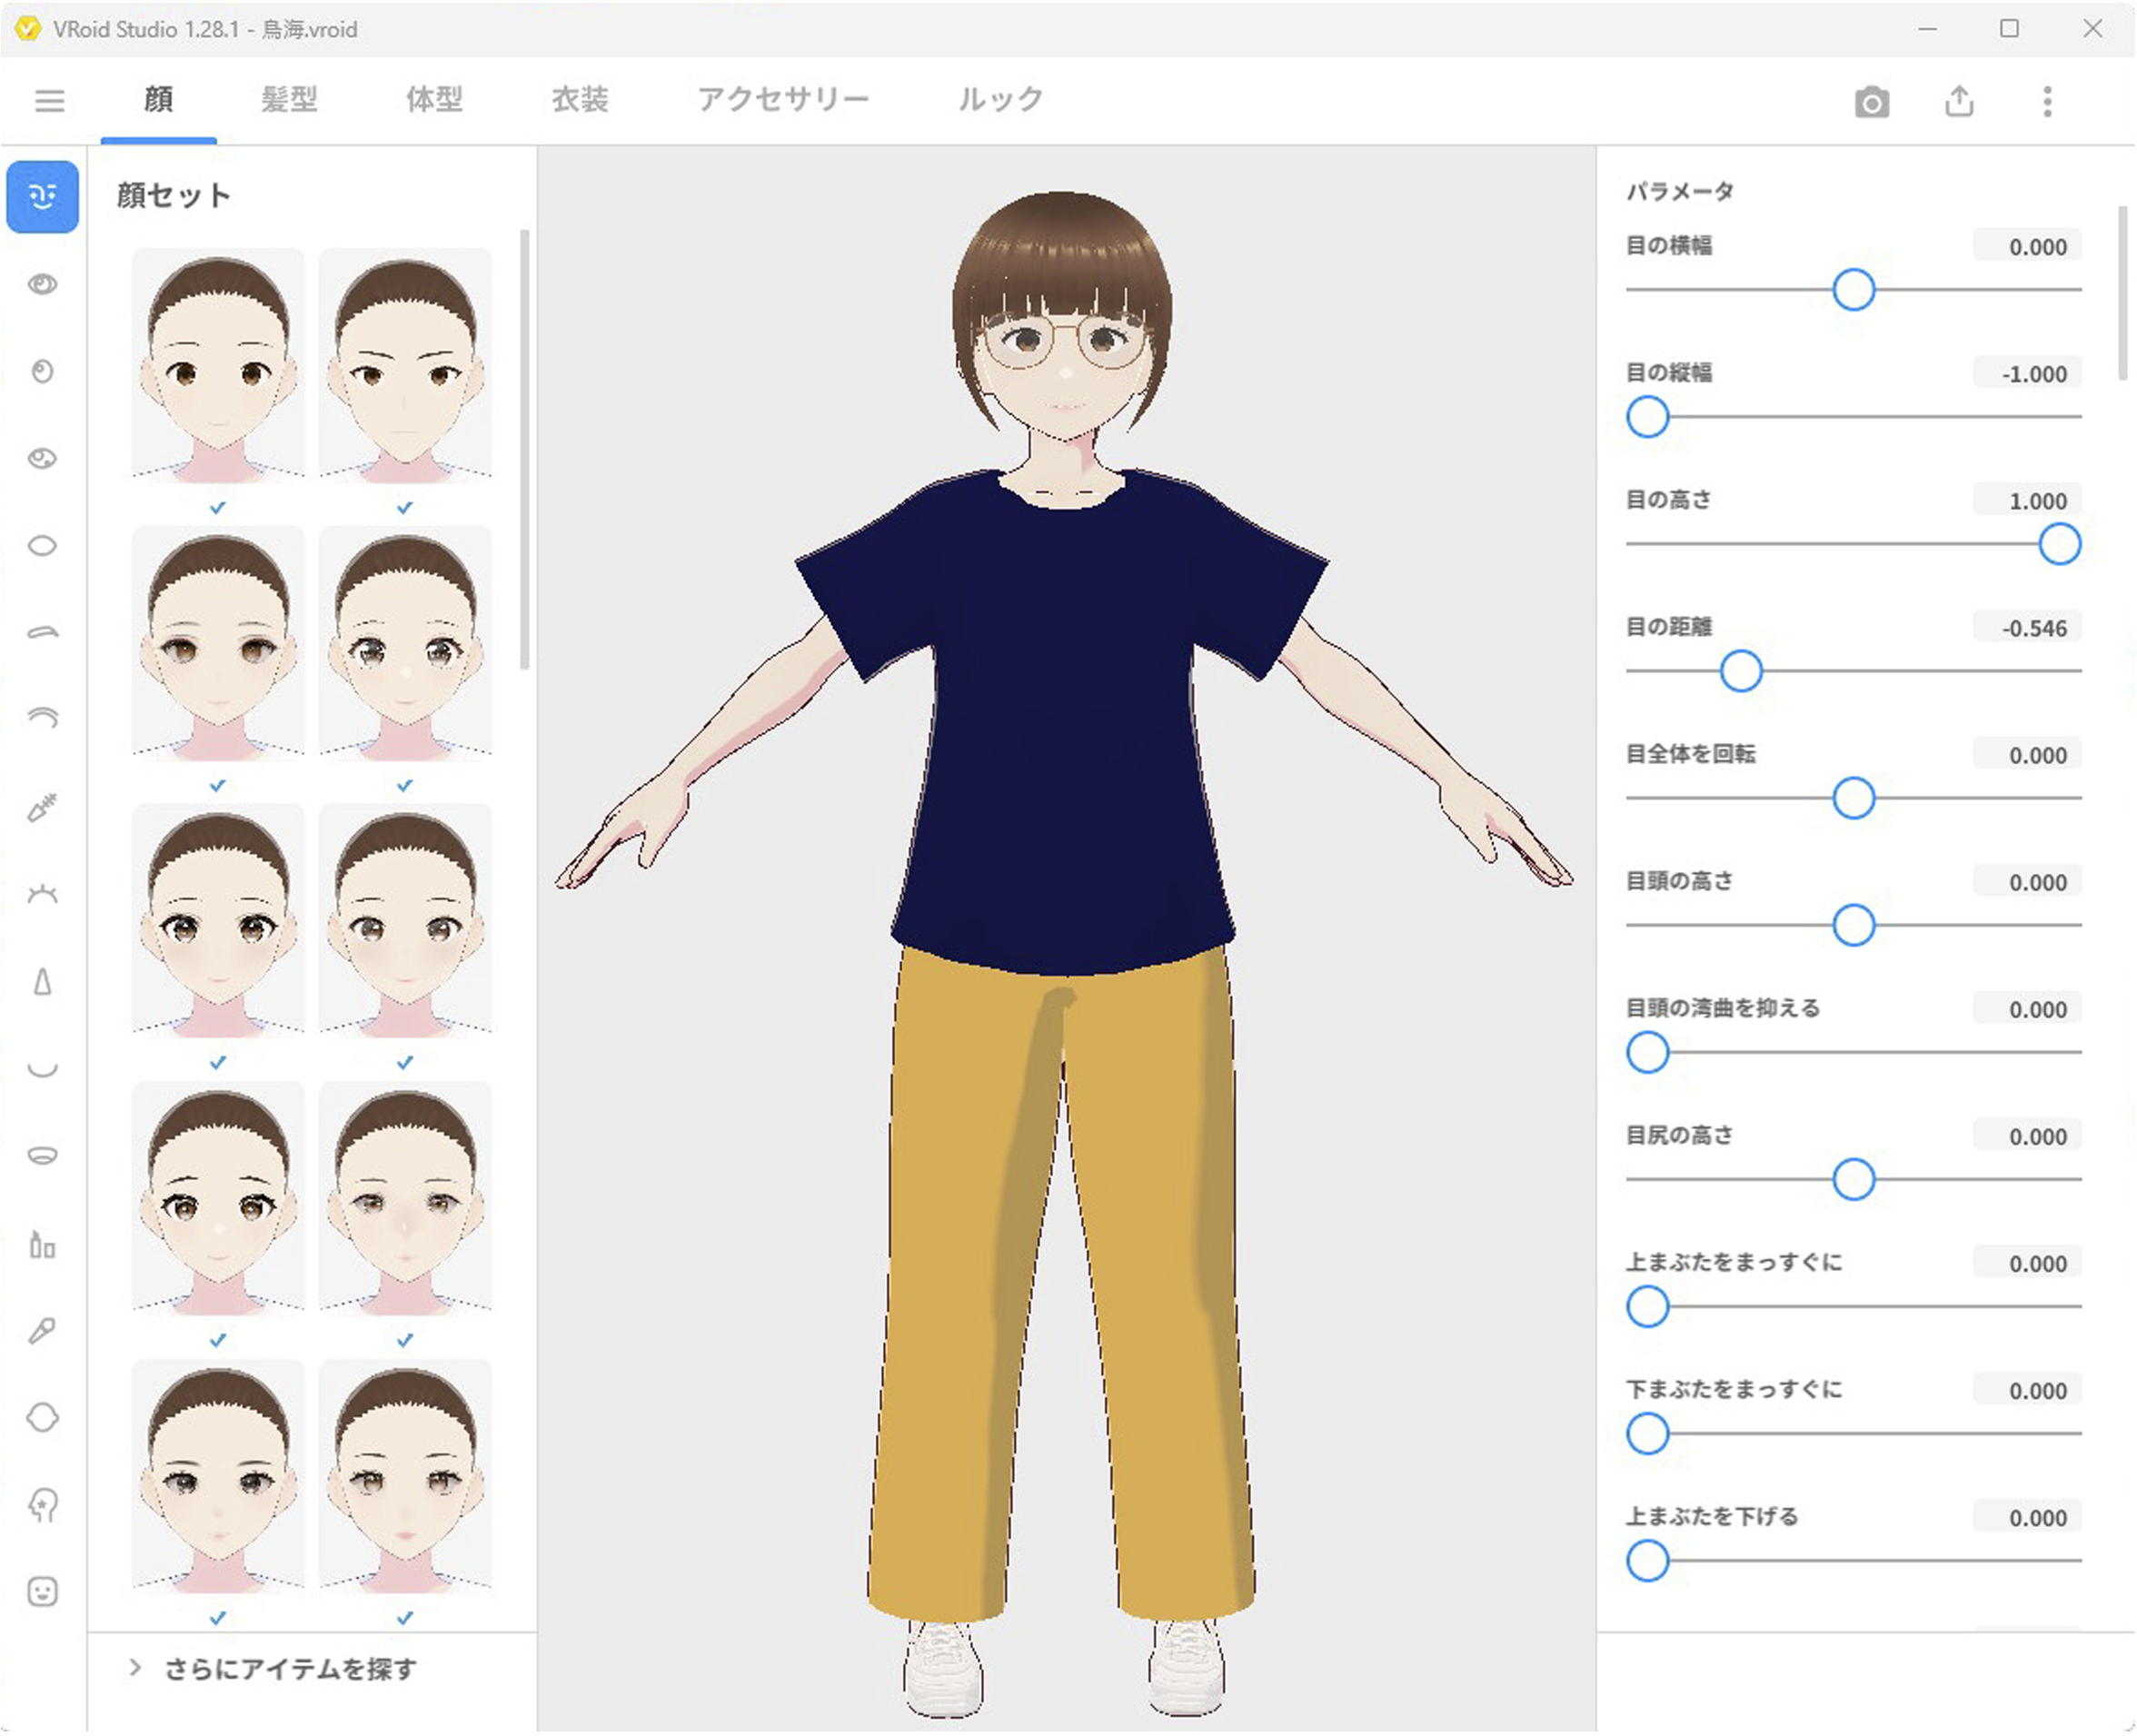
Task: Click the parameter panel scrollbar
Action: (x=2122, y=295)
